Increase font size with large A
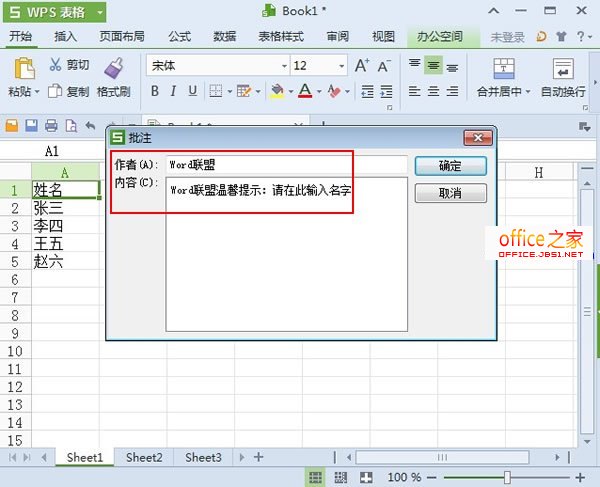This screenshot has height=487, width=600. 362,66
